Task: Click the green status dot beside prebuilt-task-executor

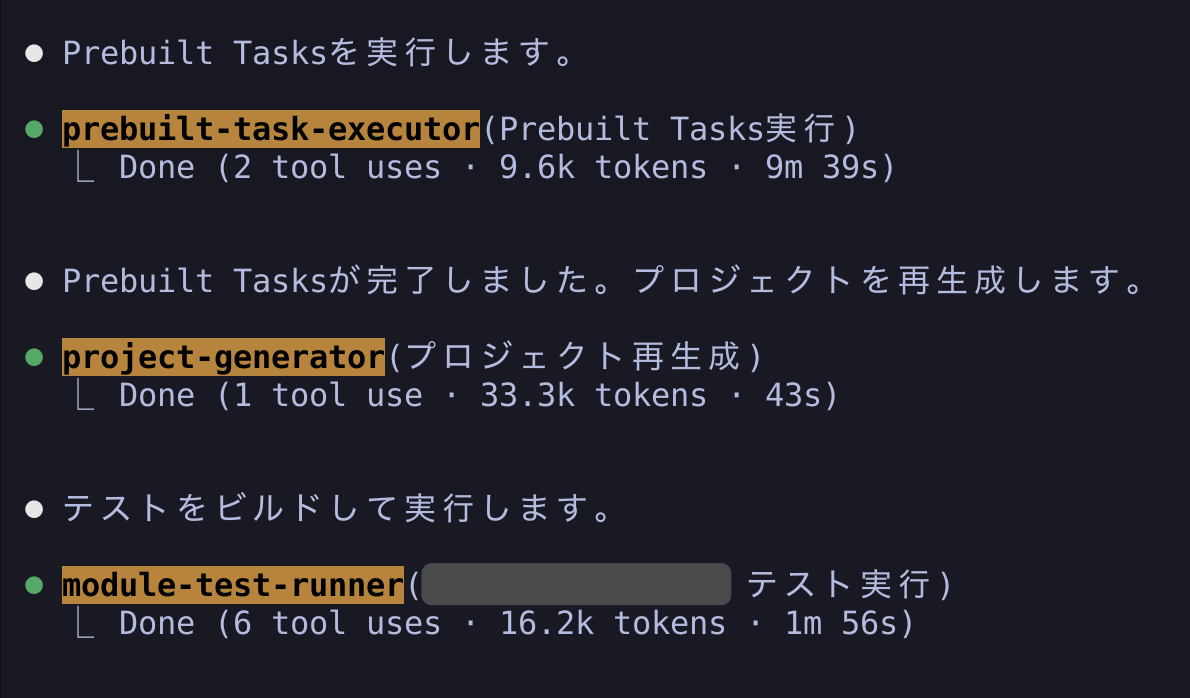Action: coord(35,129)
